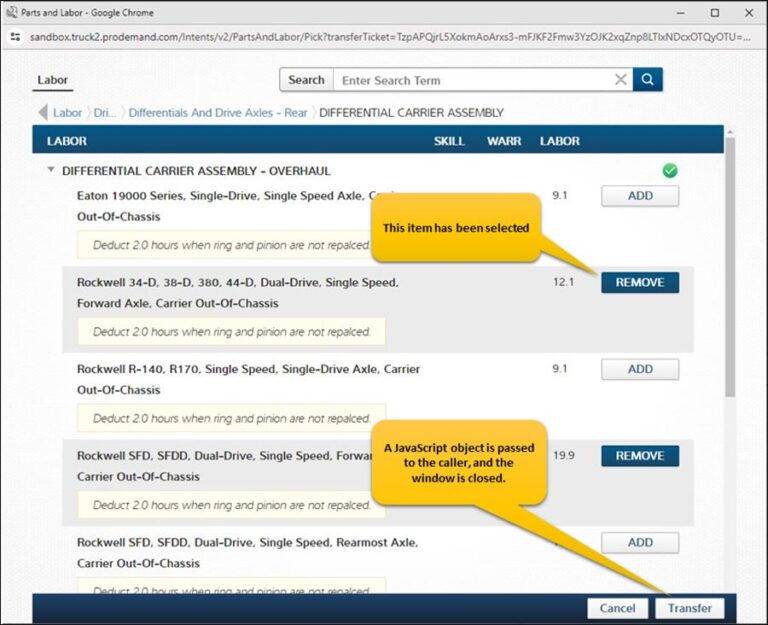This screenshot has width=768, height=625.
Task: Add the Eaton 19000 Series labor item
Action: click(x=639, y=196)
